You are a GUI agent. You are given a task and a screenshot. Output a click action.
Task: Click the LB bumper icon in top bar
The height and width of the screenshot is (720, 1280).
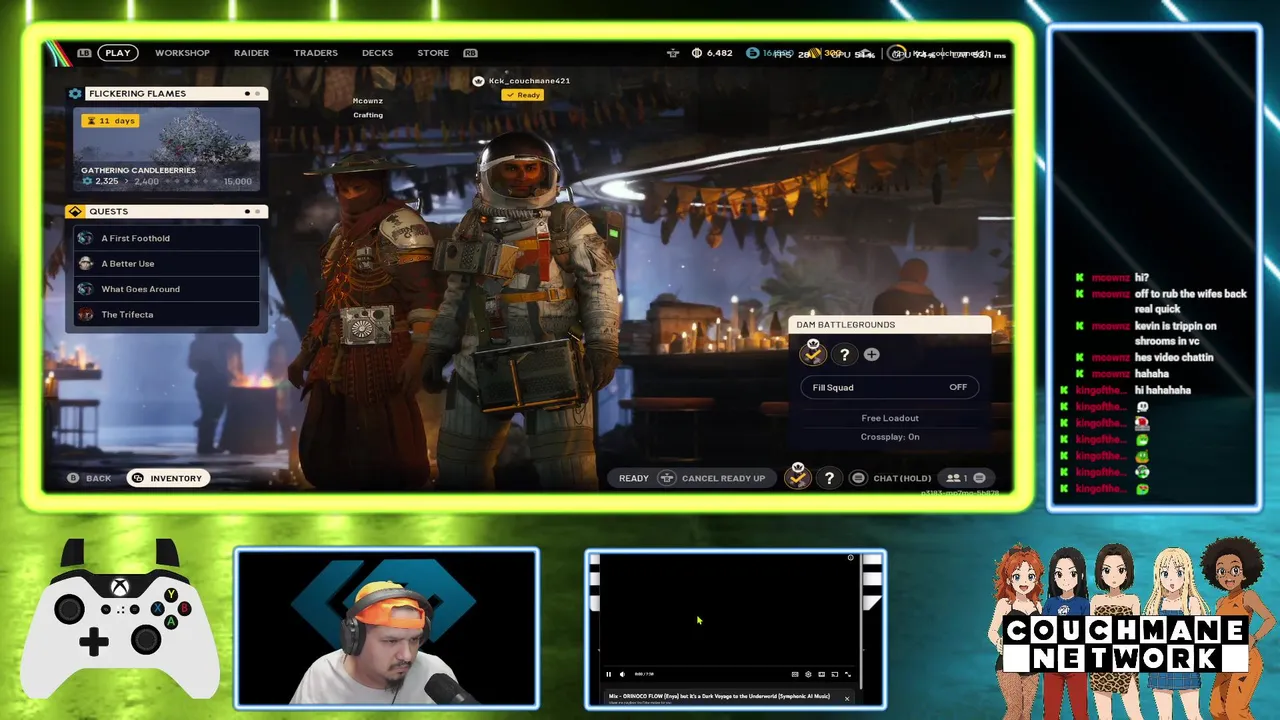(x=84, y=53)
